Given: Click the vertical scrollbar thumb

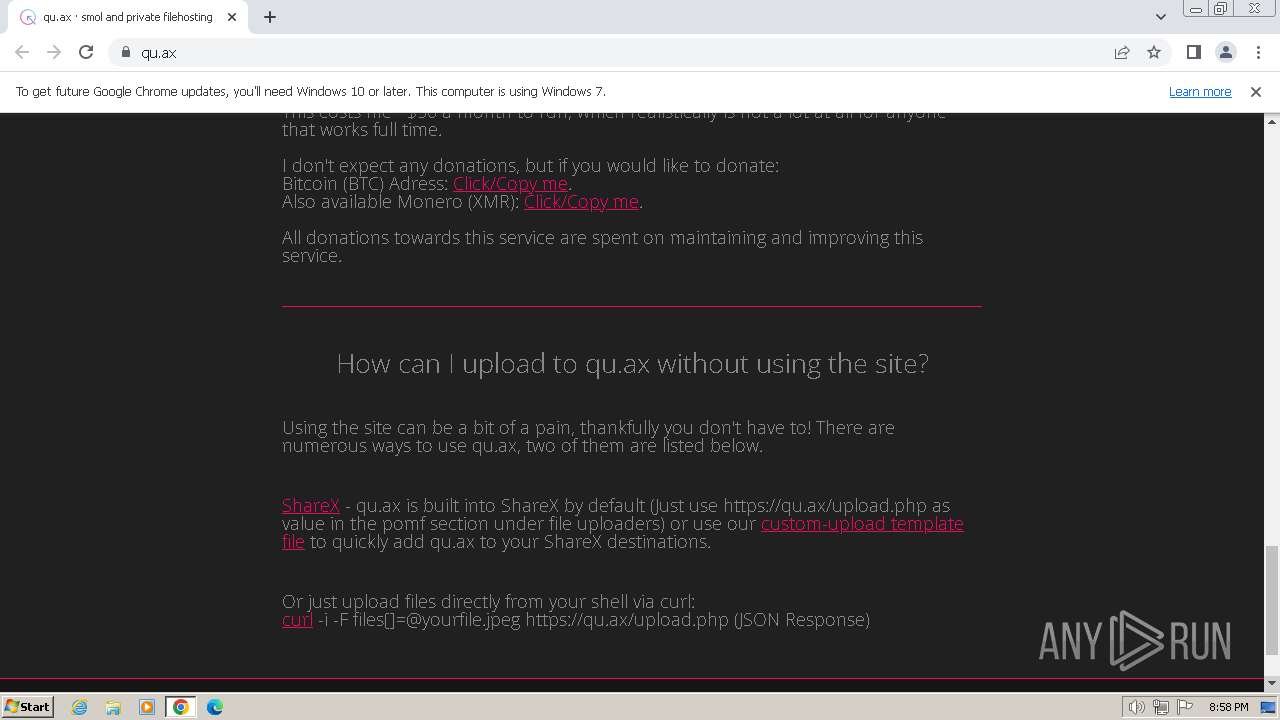Looking at the screenshot, I should pos(1272,600).
